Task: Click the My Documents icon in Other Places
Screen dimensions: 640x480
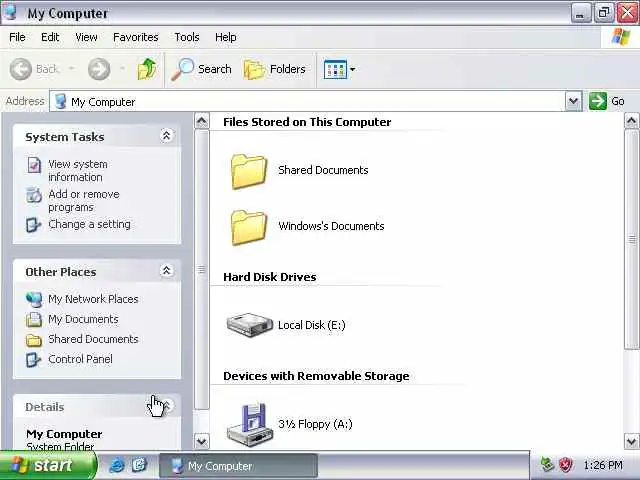Action: tap(34, 320)
